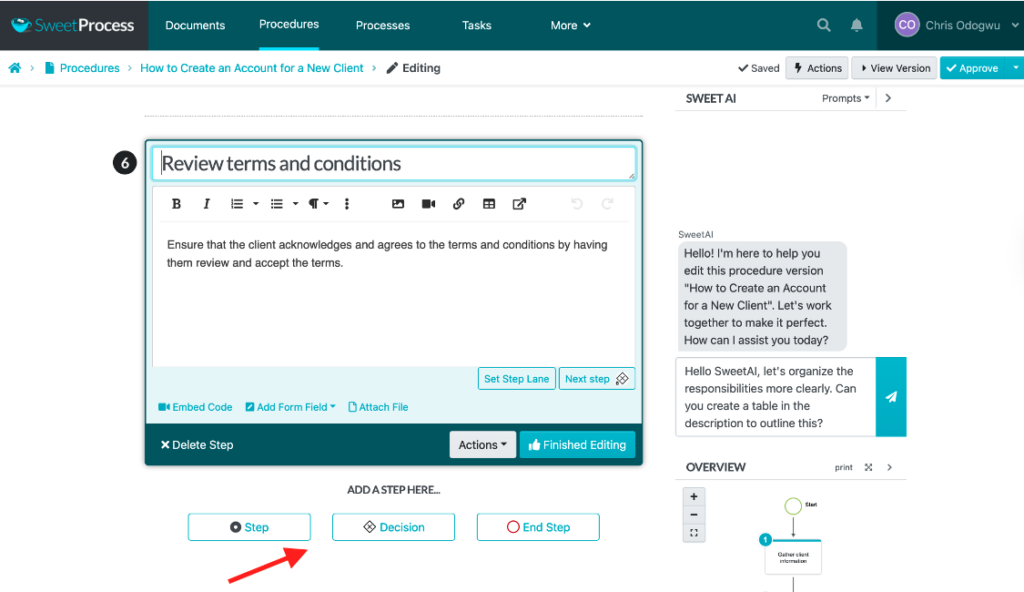Send the message to SweetAI
The height and width of the screenshot is (592, 1024).
point(891,397)
